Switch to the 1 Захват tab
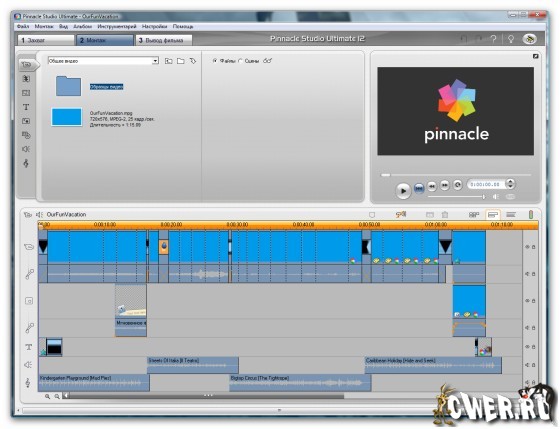560x429 pixels. pyautogui.click(x=46, y=40)
